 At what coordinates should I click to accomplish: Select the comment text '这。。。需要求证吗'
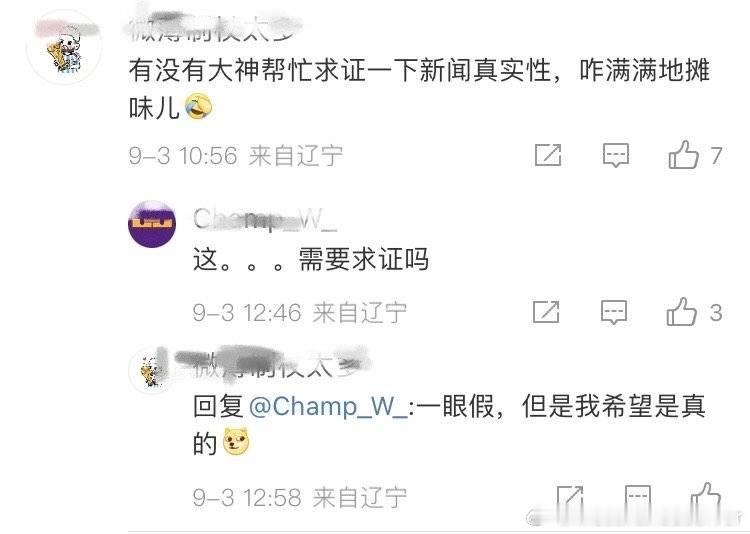point(311,259)
